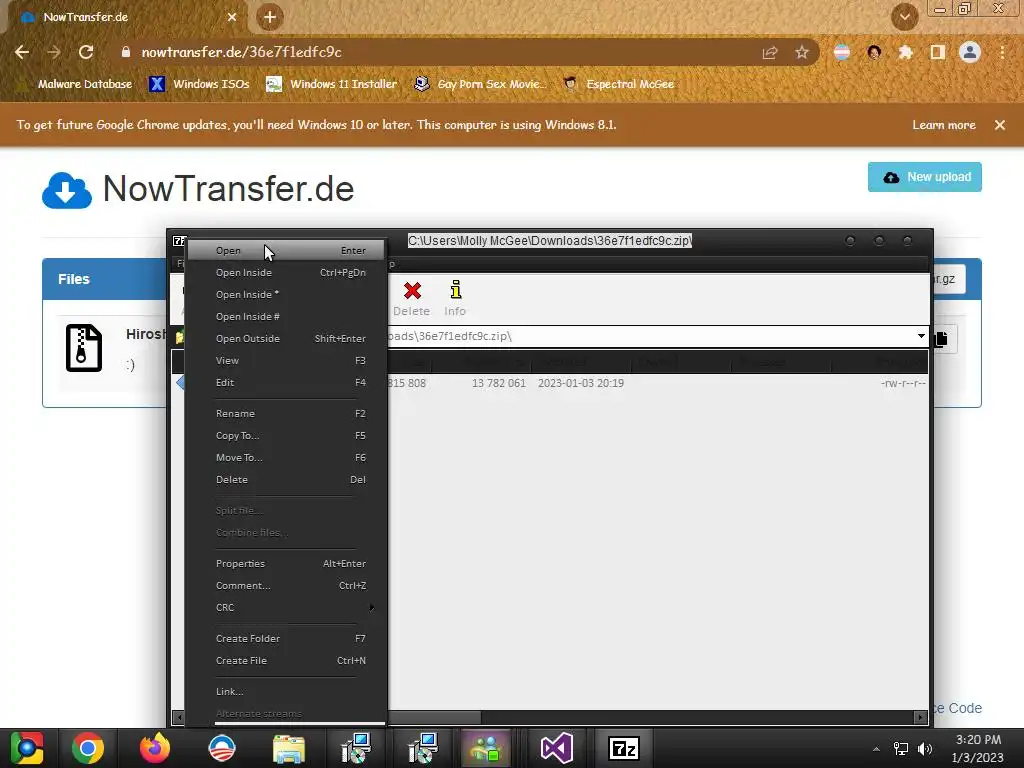Viewport: 1024px width, 768px height.
Task: Select Open Inside * menu entry
Action: pos(286,295)
